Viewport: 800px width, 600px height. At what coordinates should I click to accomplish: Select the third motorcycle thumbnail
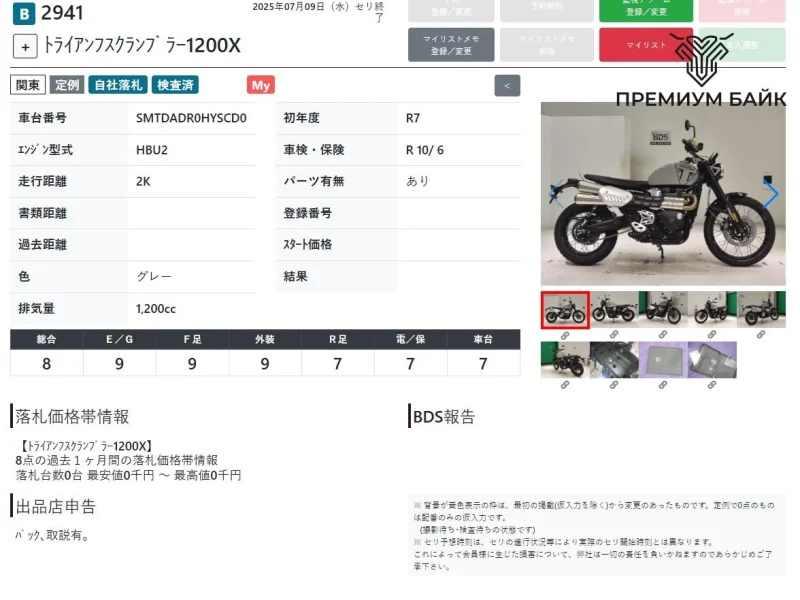click(663, 309)
